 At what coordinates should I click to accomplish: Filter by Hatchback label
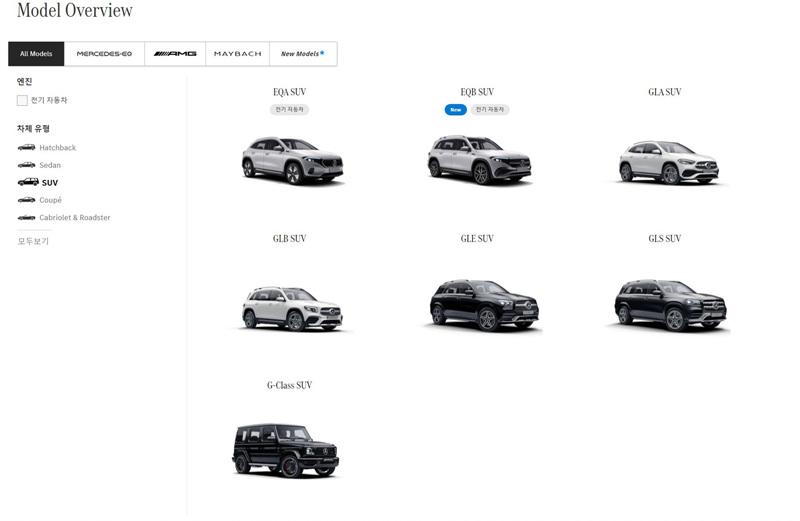pyautogui.click(x=58, y=147)
